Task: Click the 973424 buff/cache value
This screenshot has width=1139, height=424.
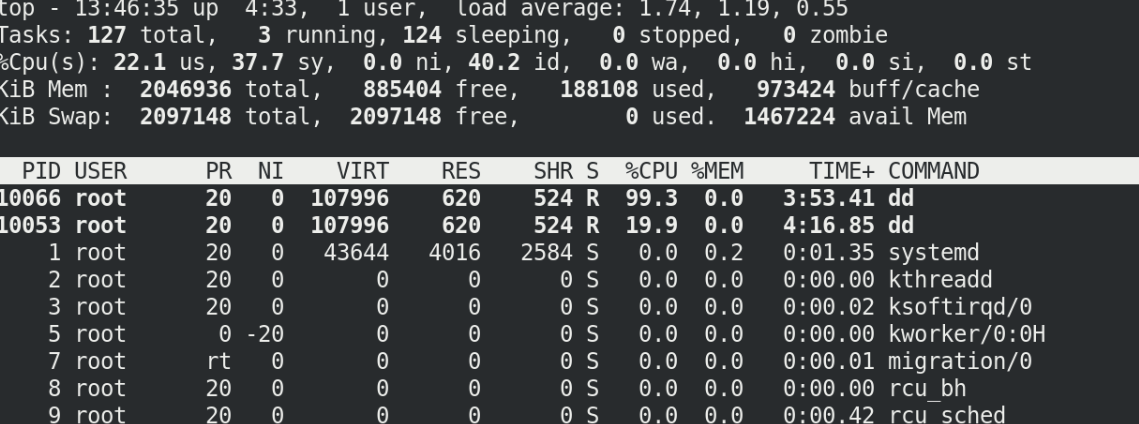Action: tap(796, 89)
